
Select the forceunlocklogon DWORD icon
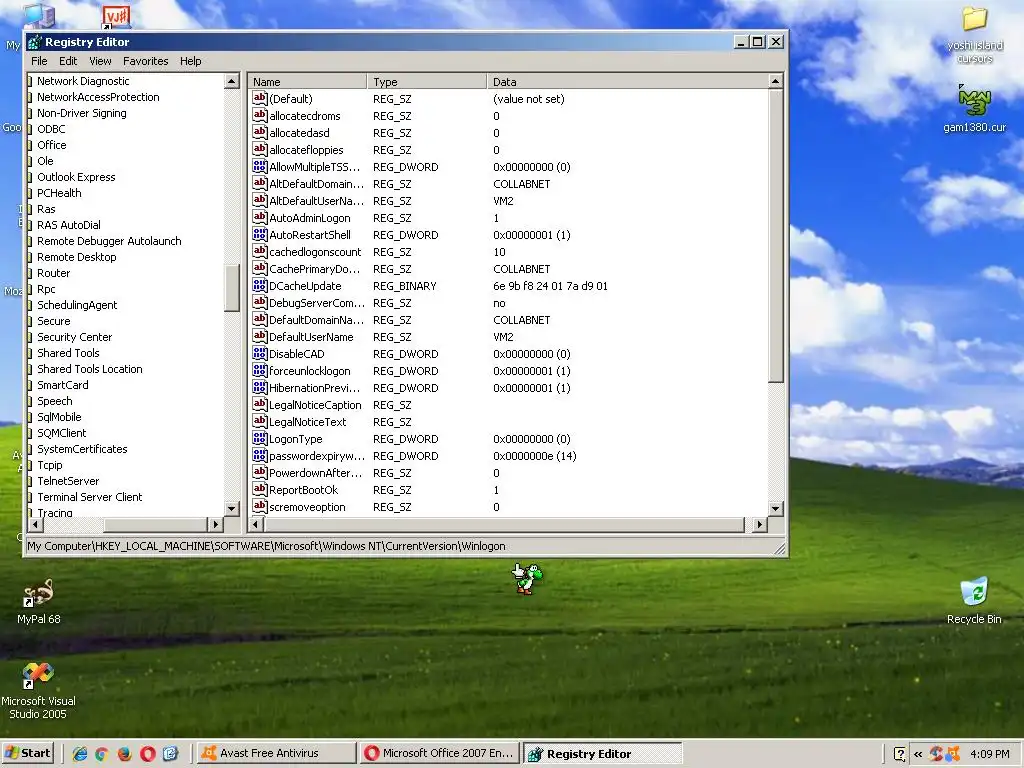pos(260,370)
